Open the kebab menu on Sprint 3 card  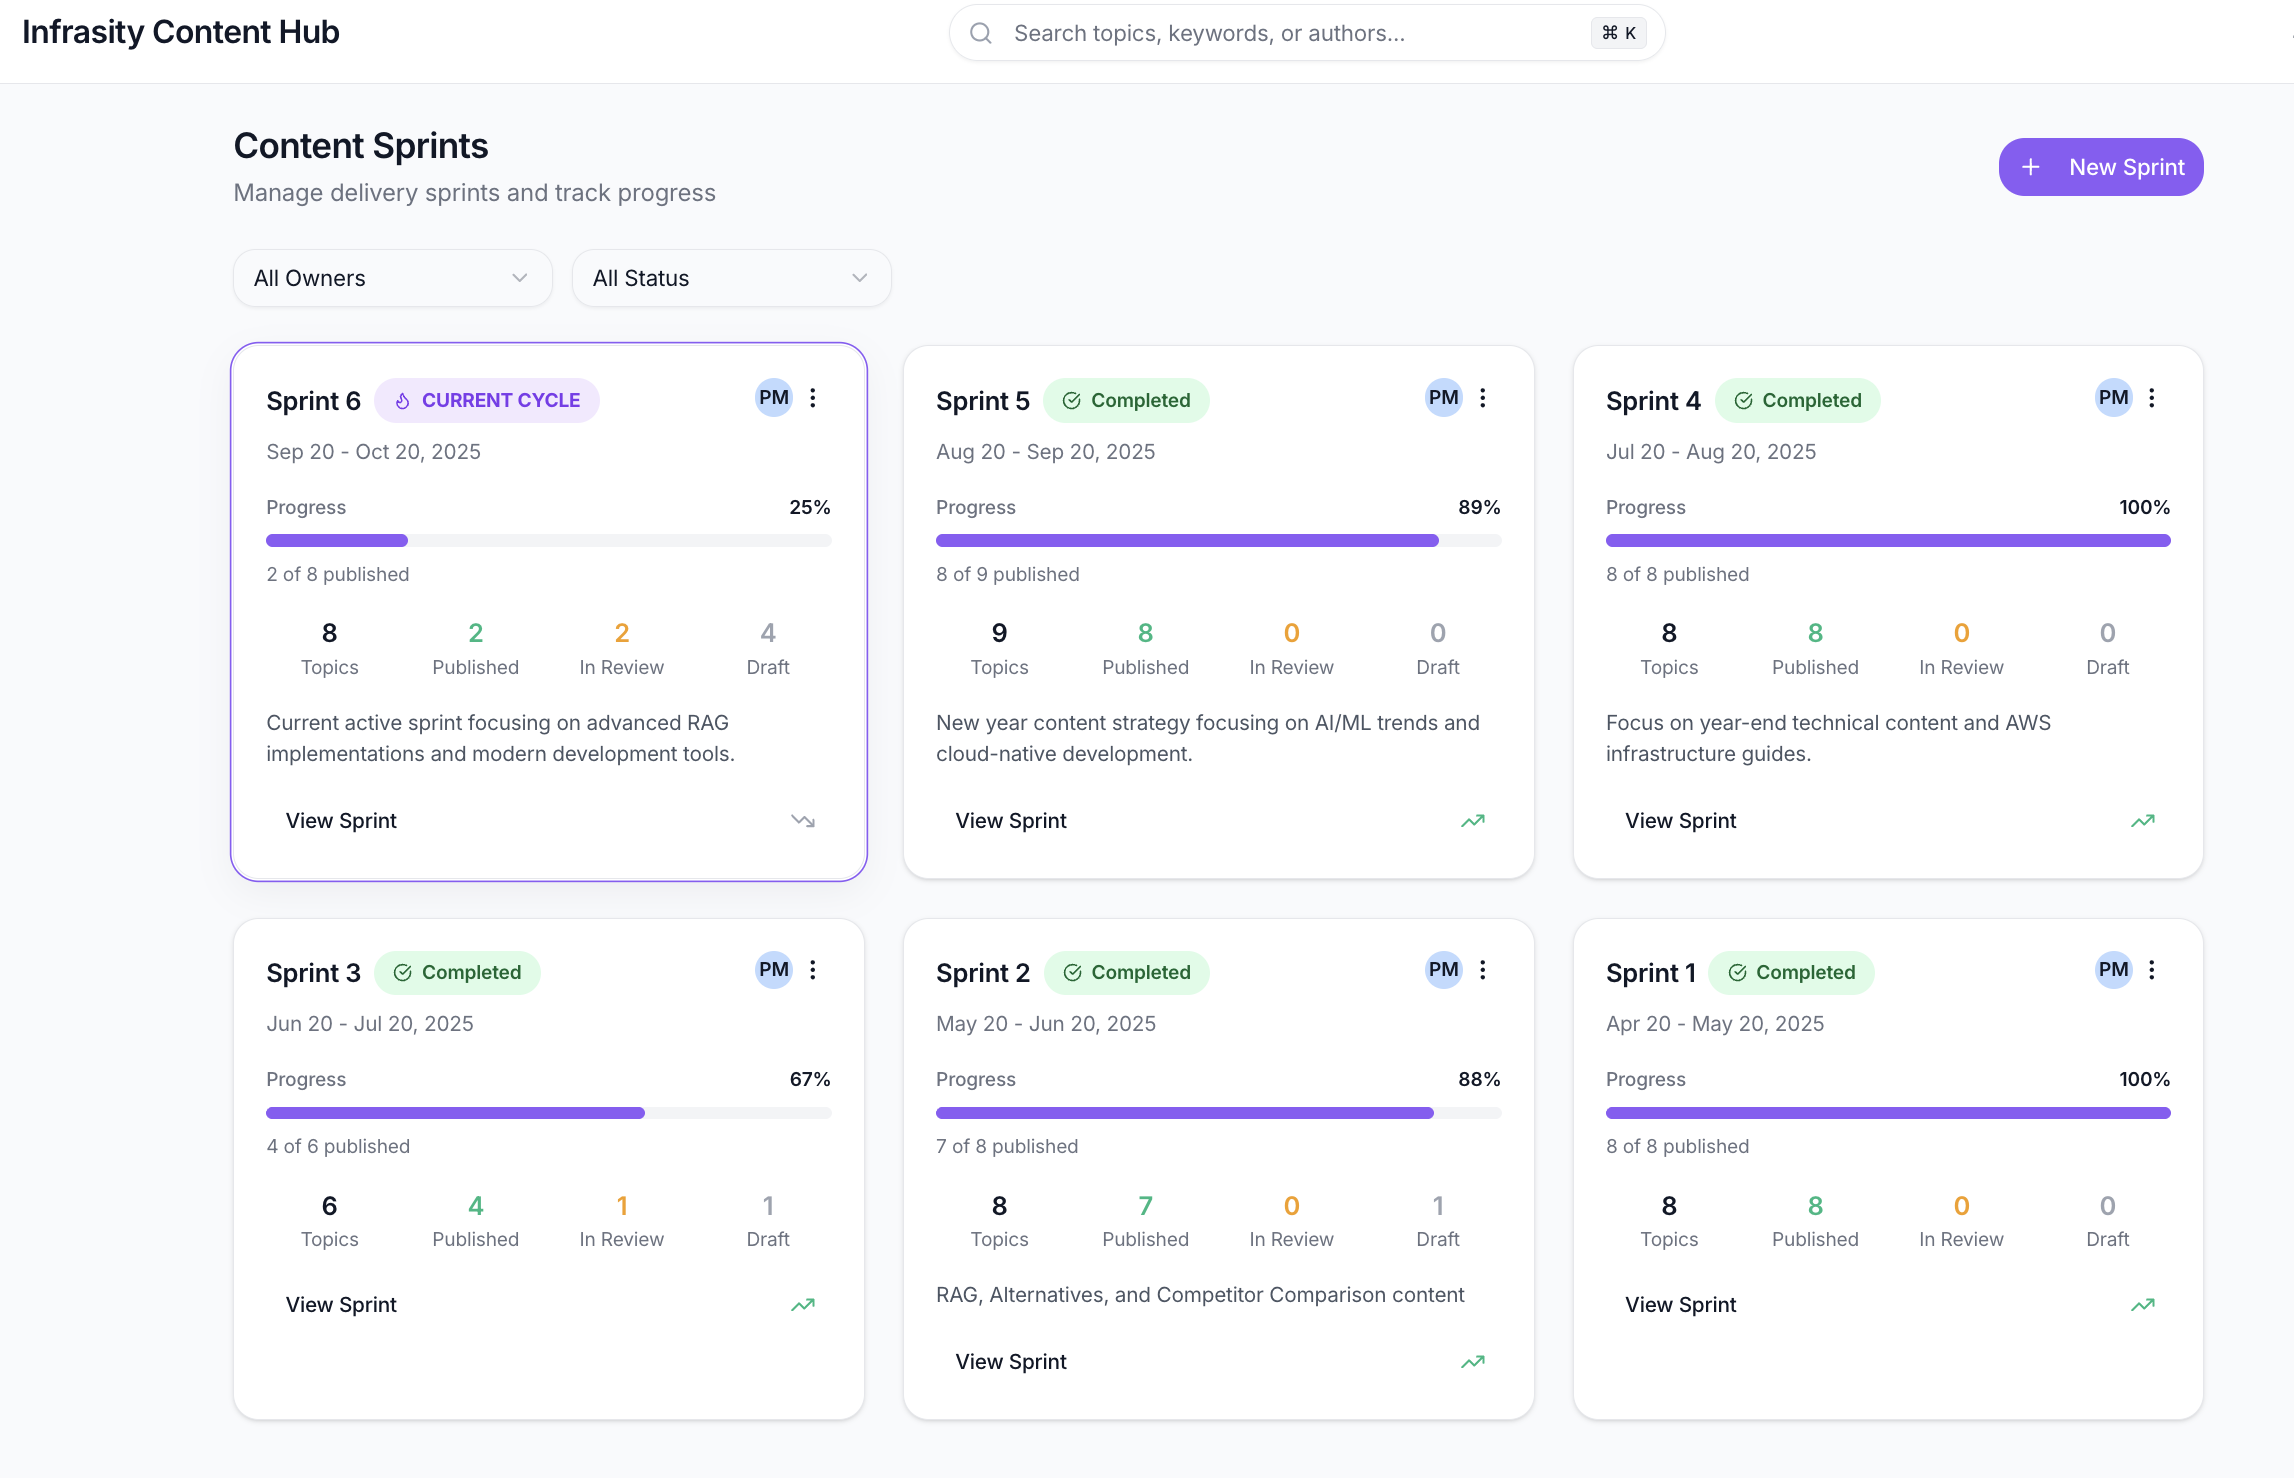pos(814,970)
